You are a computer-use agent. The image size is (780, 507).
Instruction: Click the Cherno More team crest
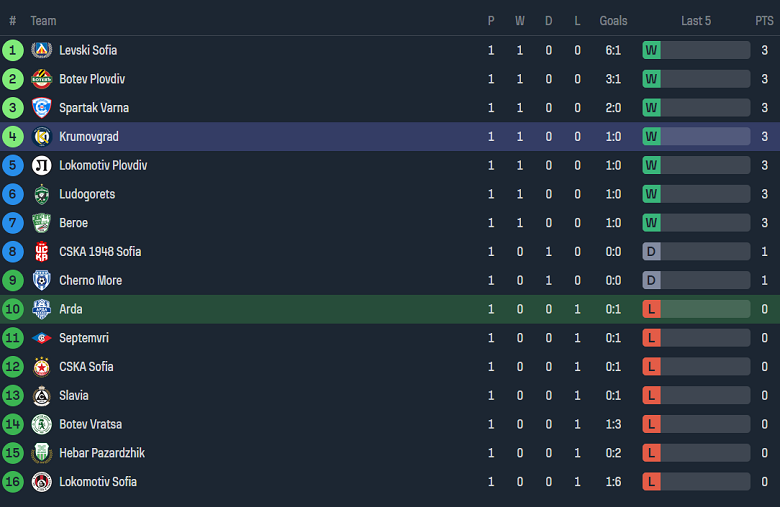point(41,280)
